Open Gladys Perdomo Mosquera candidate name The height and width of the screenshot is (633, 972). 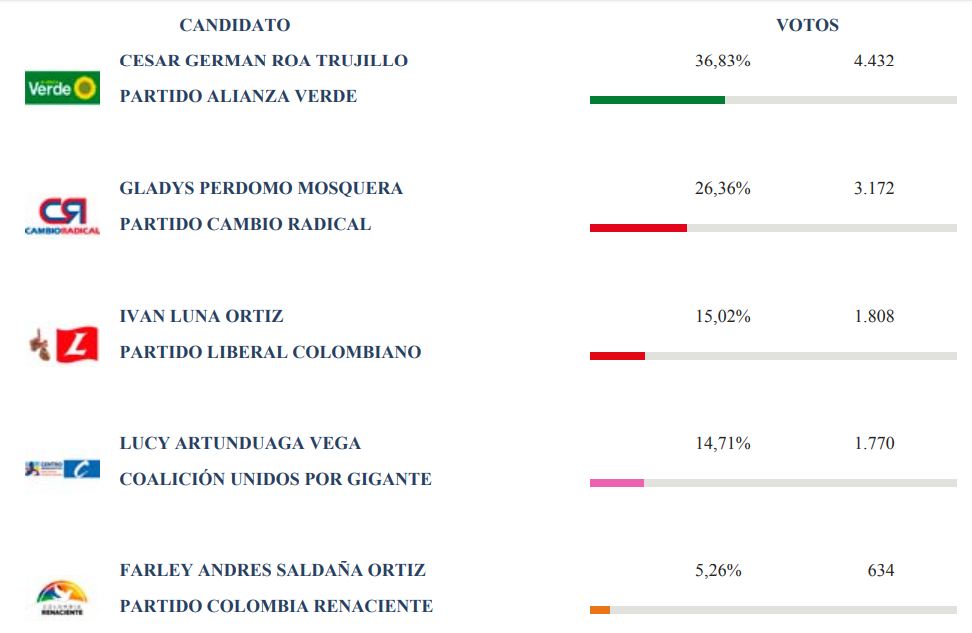(261, 188)
